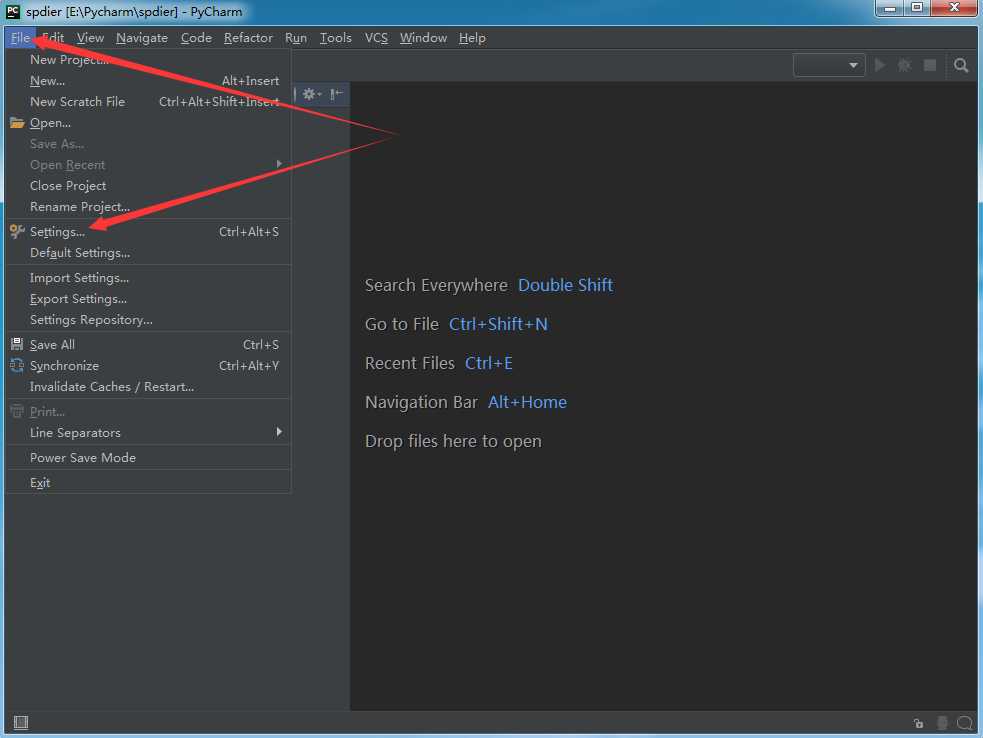Screen dimensions: 983x738
Task: Click the event log bubble icon
Action: [x=964, y=723]
